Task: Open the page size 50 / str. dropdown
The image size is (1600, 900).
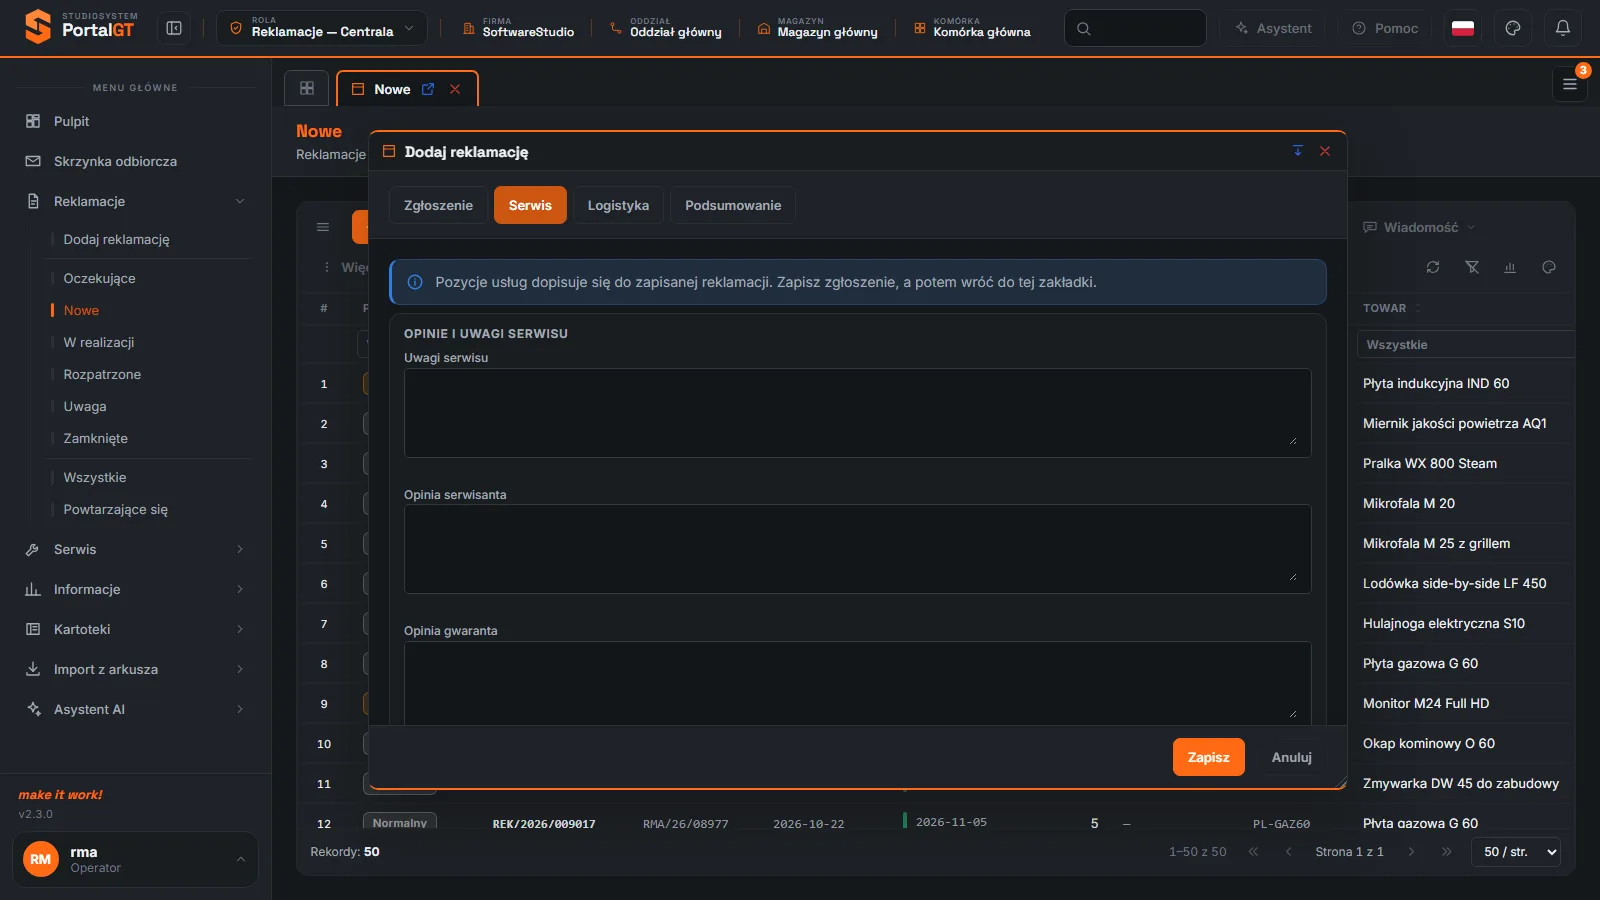Action: point(1516,852)
